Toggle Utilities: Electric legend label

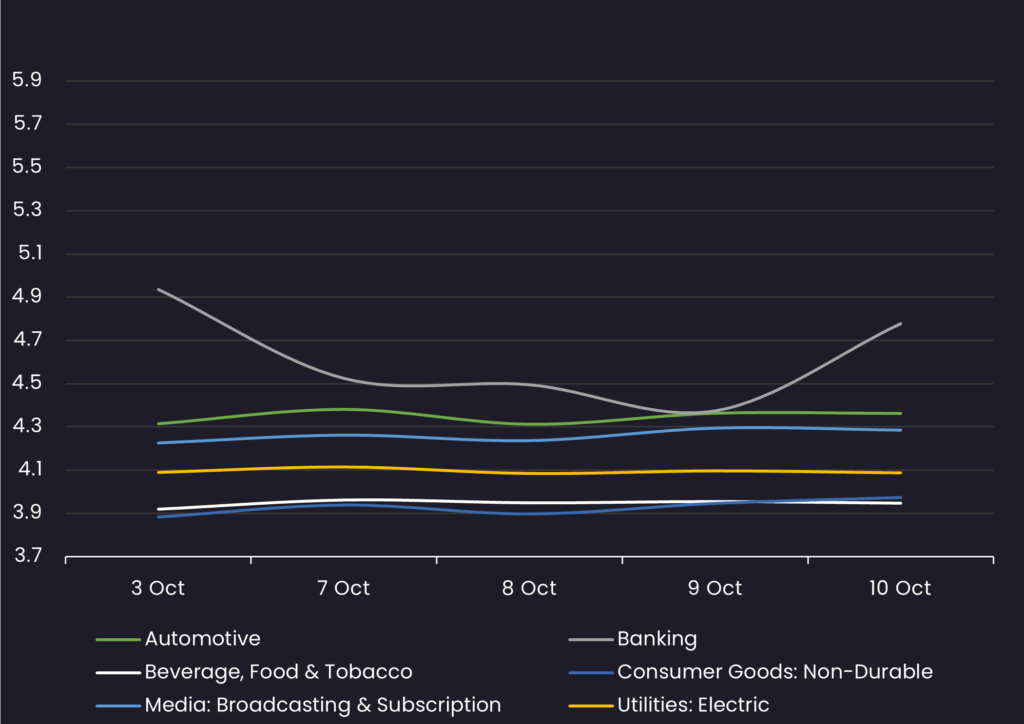[693, 705]
